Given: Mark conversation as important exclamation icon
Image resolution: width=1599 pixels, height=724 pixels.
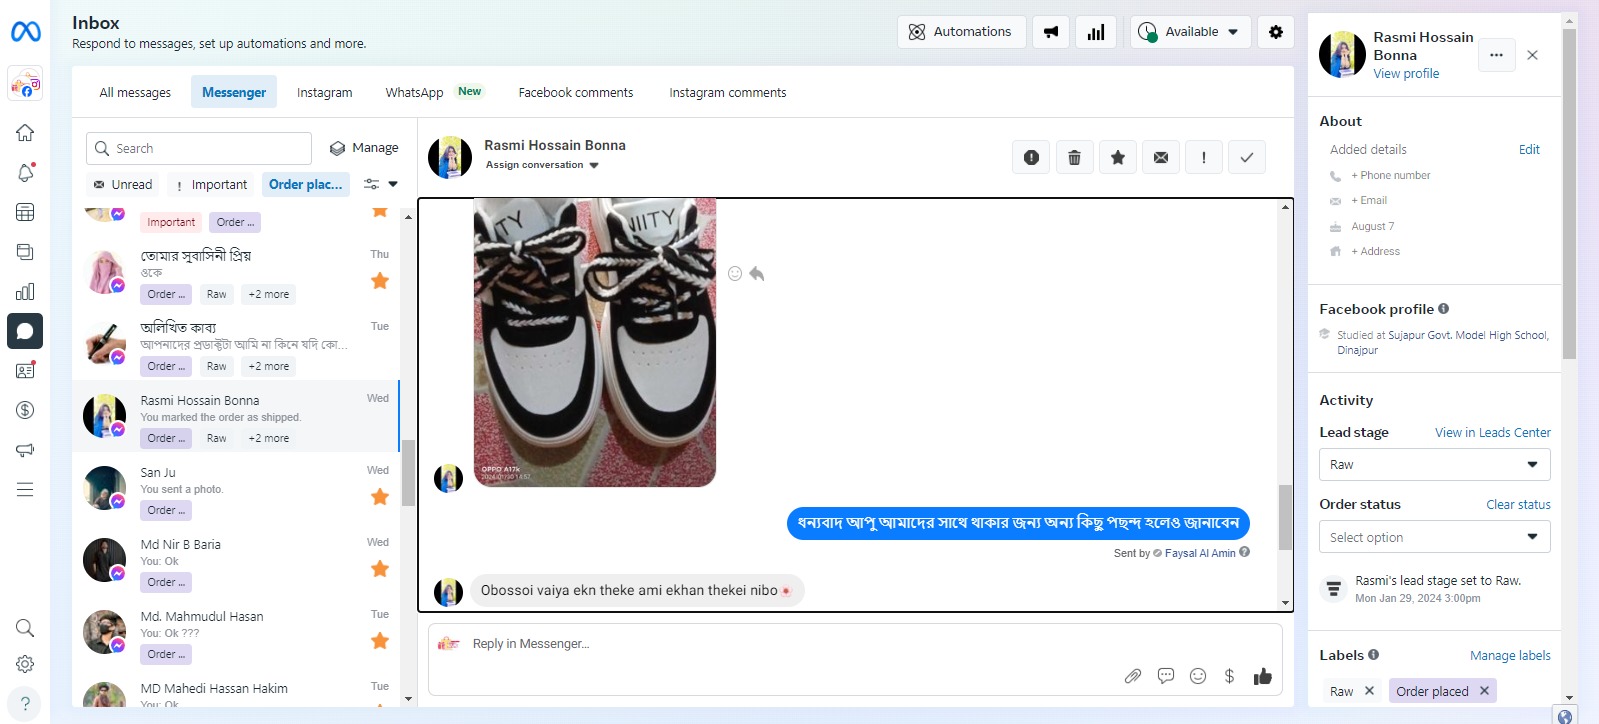Looking at the screenshot, I should (x=1204, y=157).
